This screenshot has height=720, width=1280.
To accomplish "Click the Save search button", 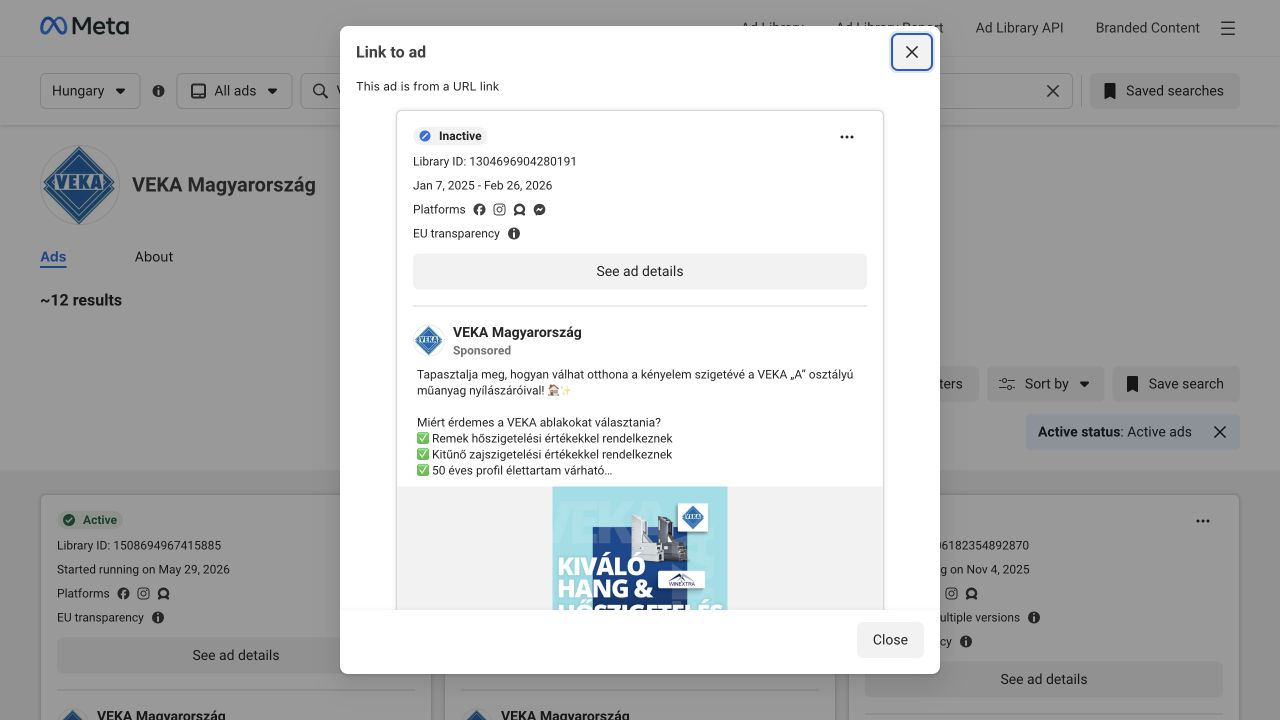I will [x=1176, y=384].
